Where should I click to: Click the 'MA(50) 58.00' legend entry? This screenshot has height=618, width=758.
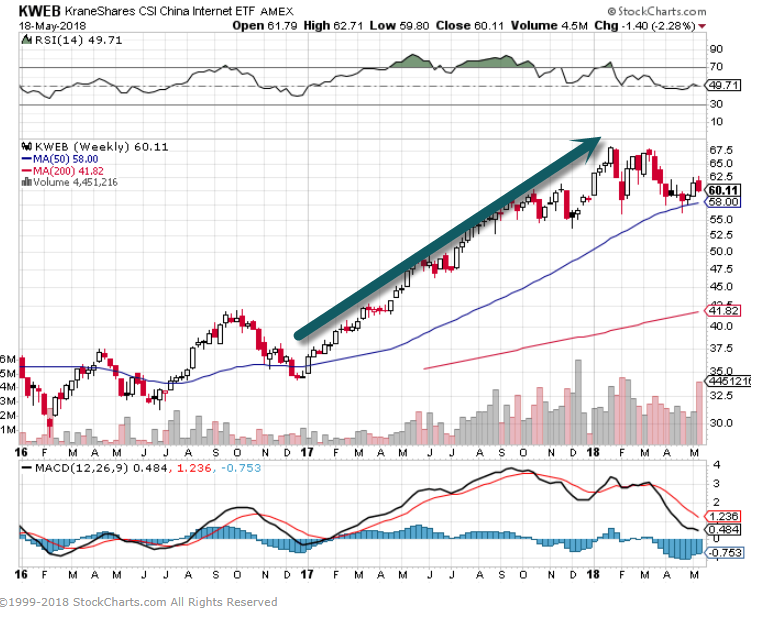coord(66,159)
